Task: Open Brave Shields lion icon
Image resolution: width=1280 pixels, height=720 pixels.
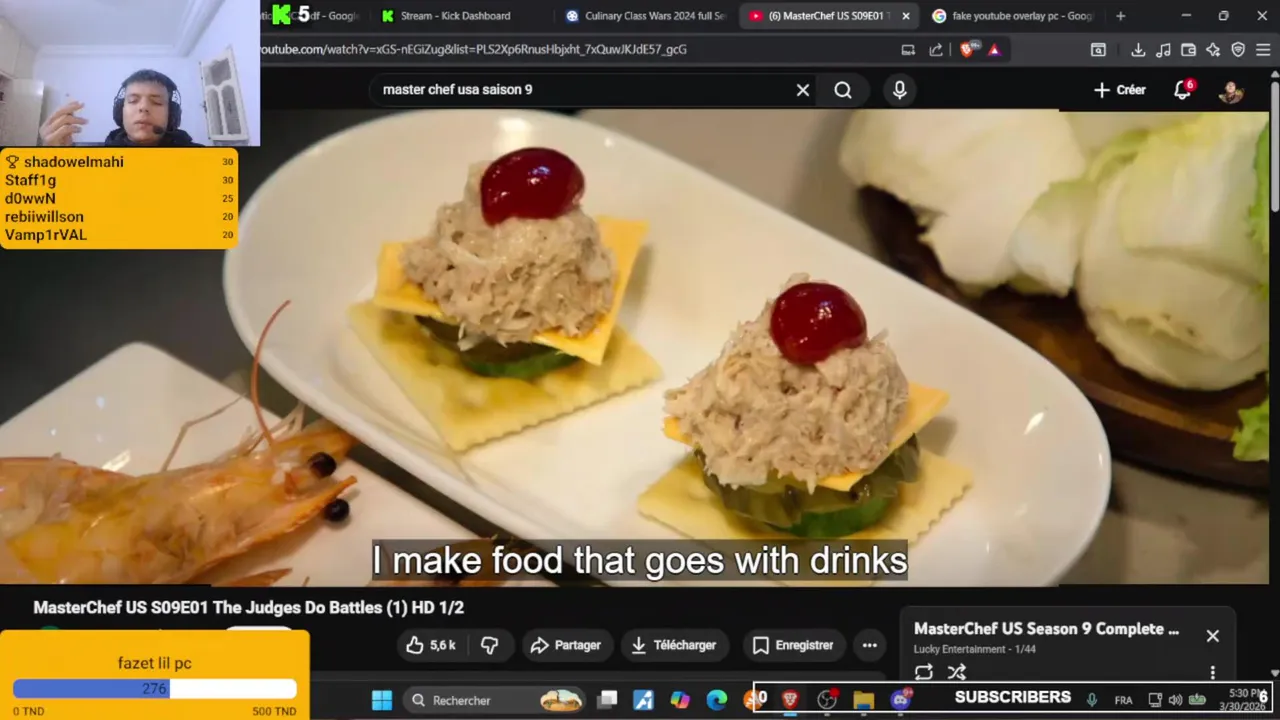Action: (x=967, y=50)
